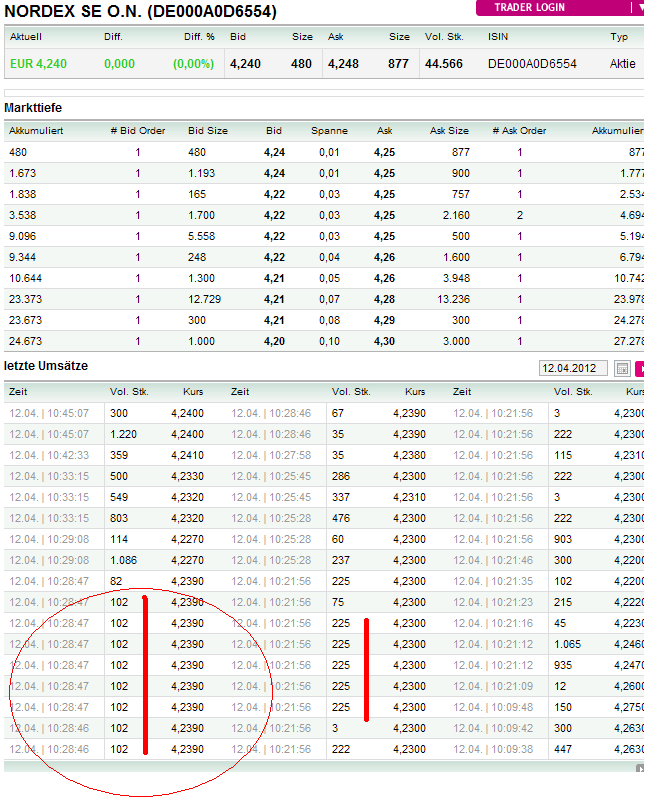The image size is (657, 808).
Task: Click the trade time 10:42:33
Action: (x=68, y=456)
